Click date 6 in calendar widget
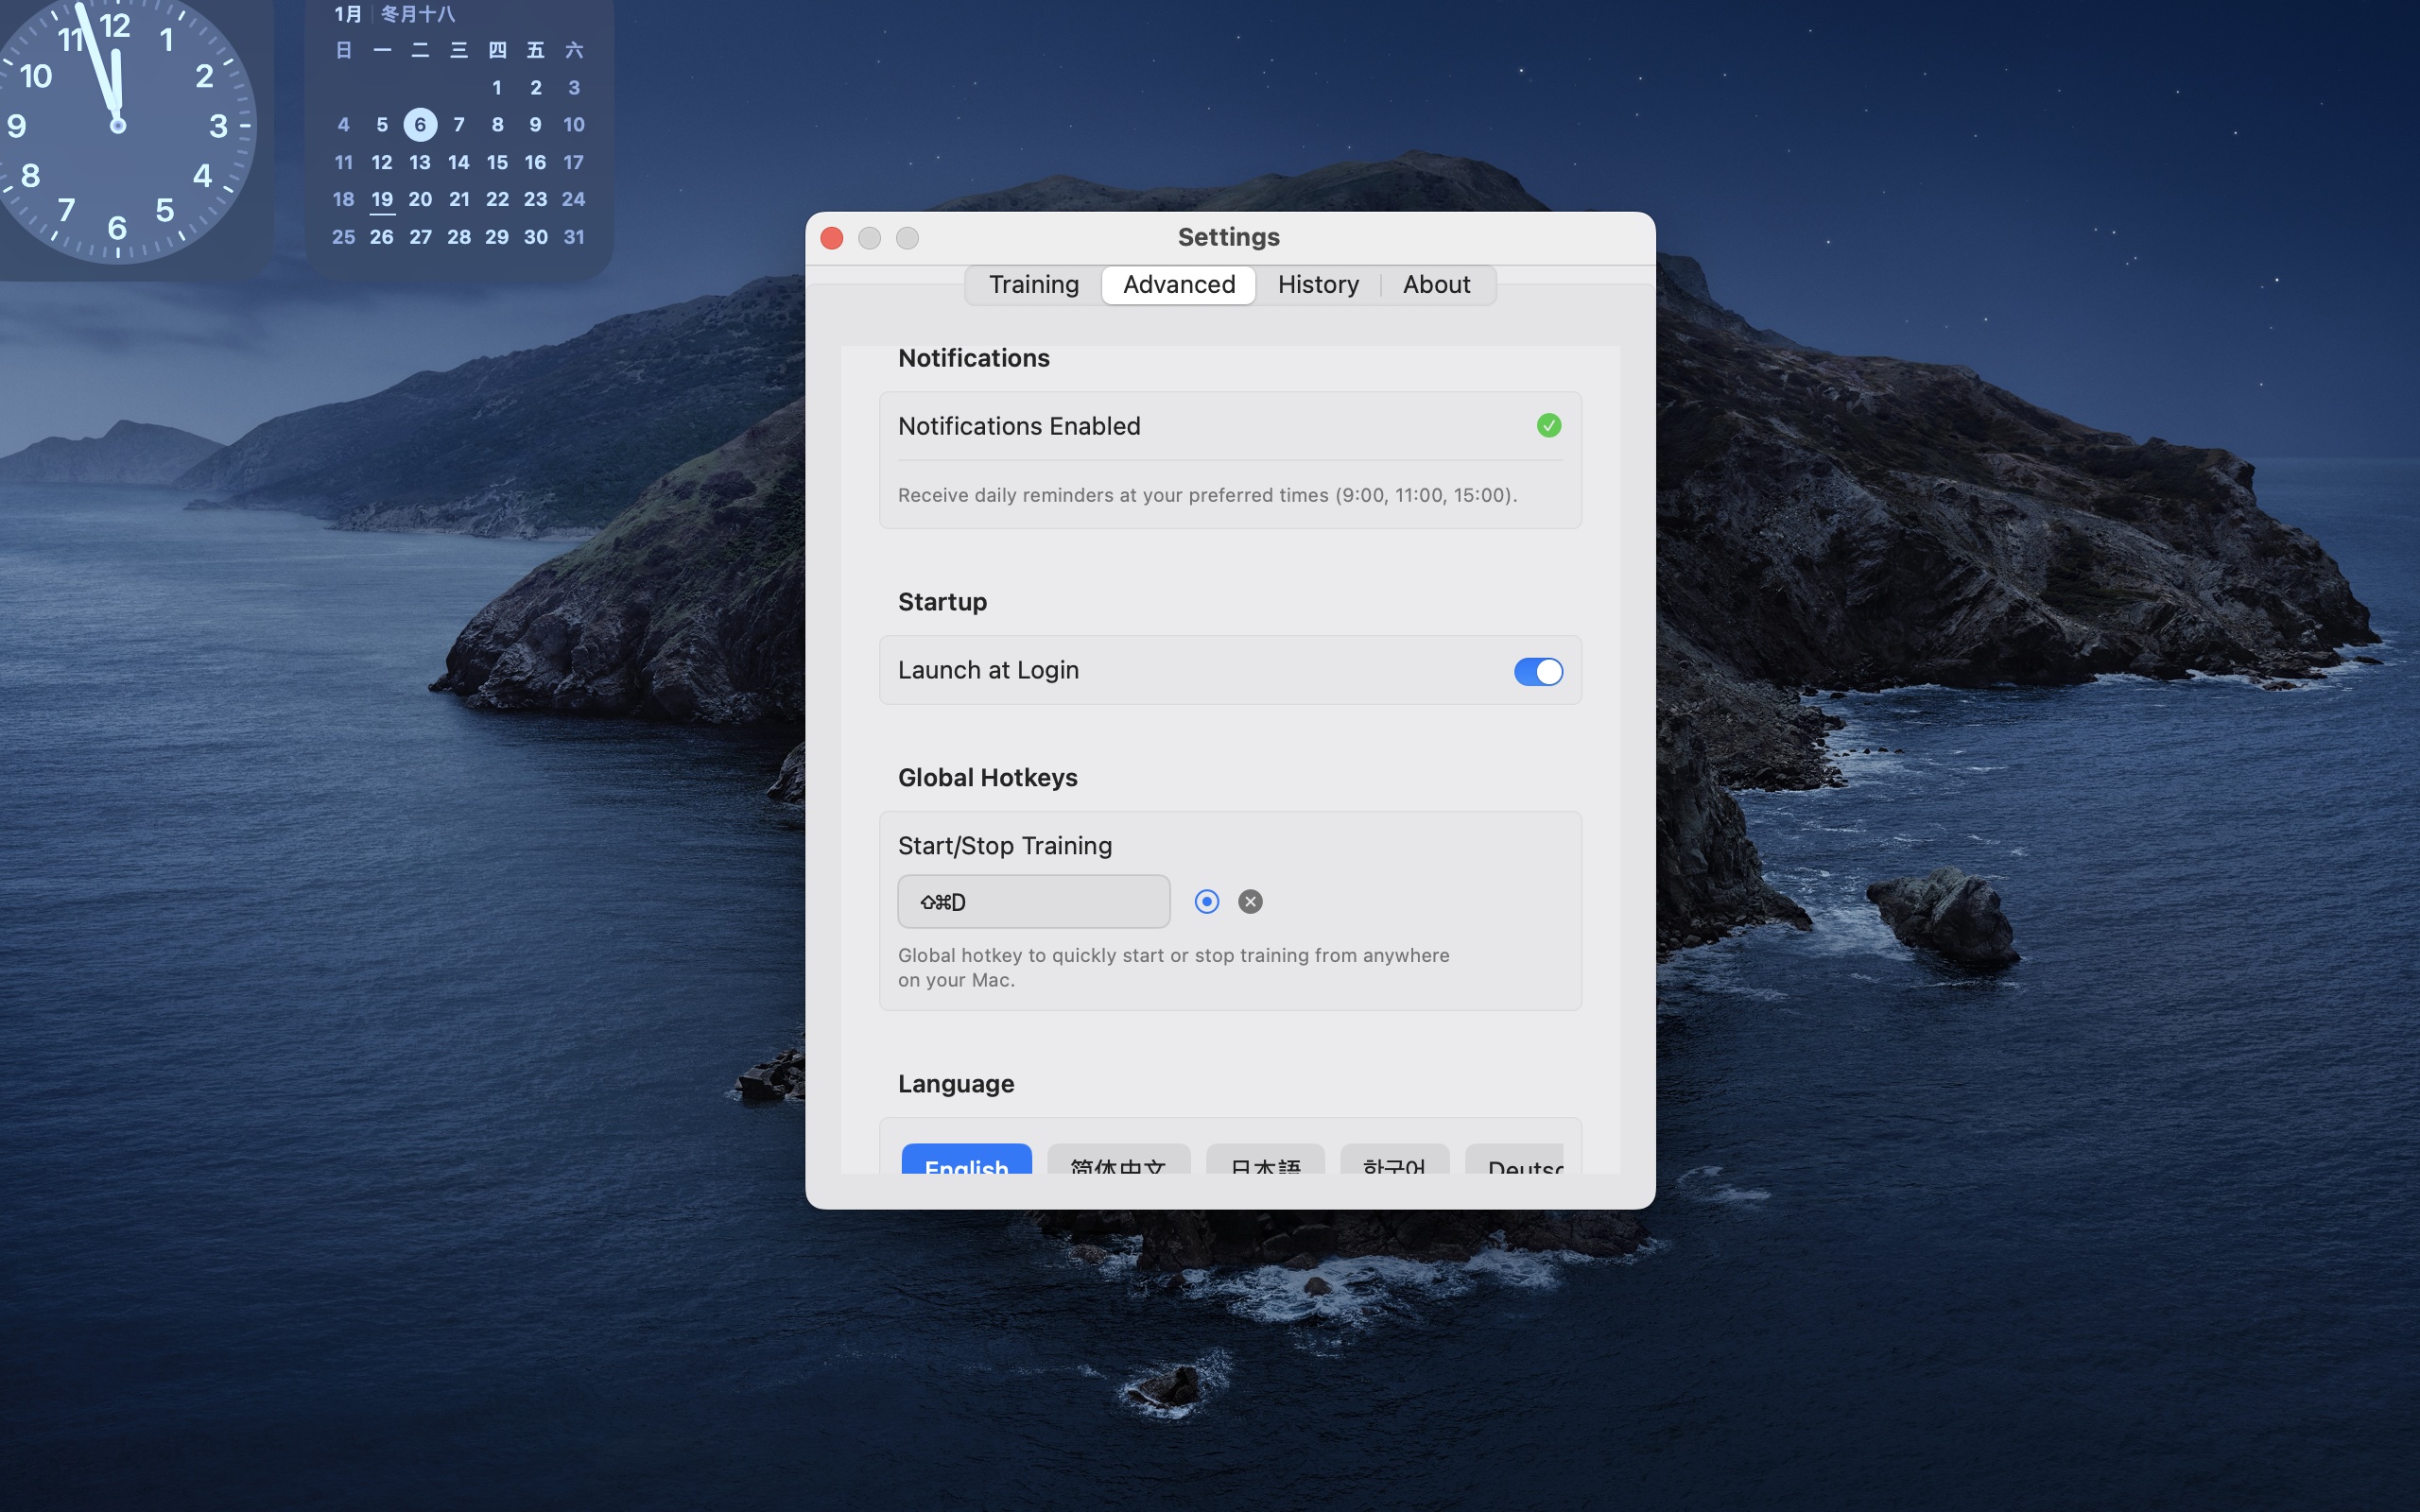The width and height of the screenshot is (2420, 1512). [x=420, y=125]
